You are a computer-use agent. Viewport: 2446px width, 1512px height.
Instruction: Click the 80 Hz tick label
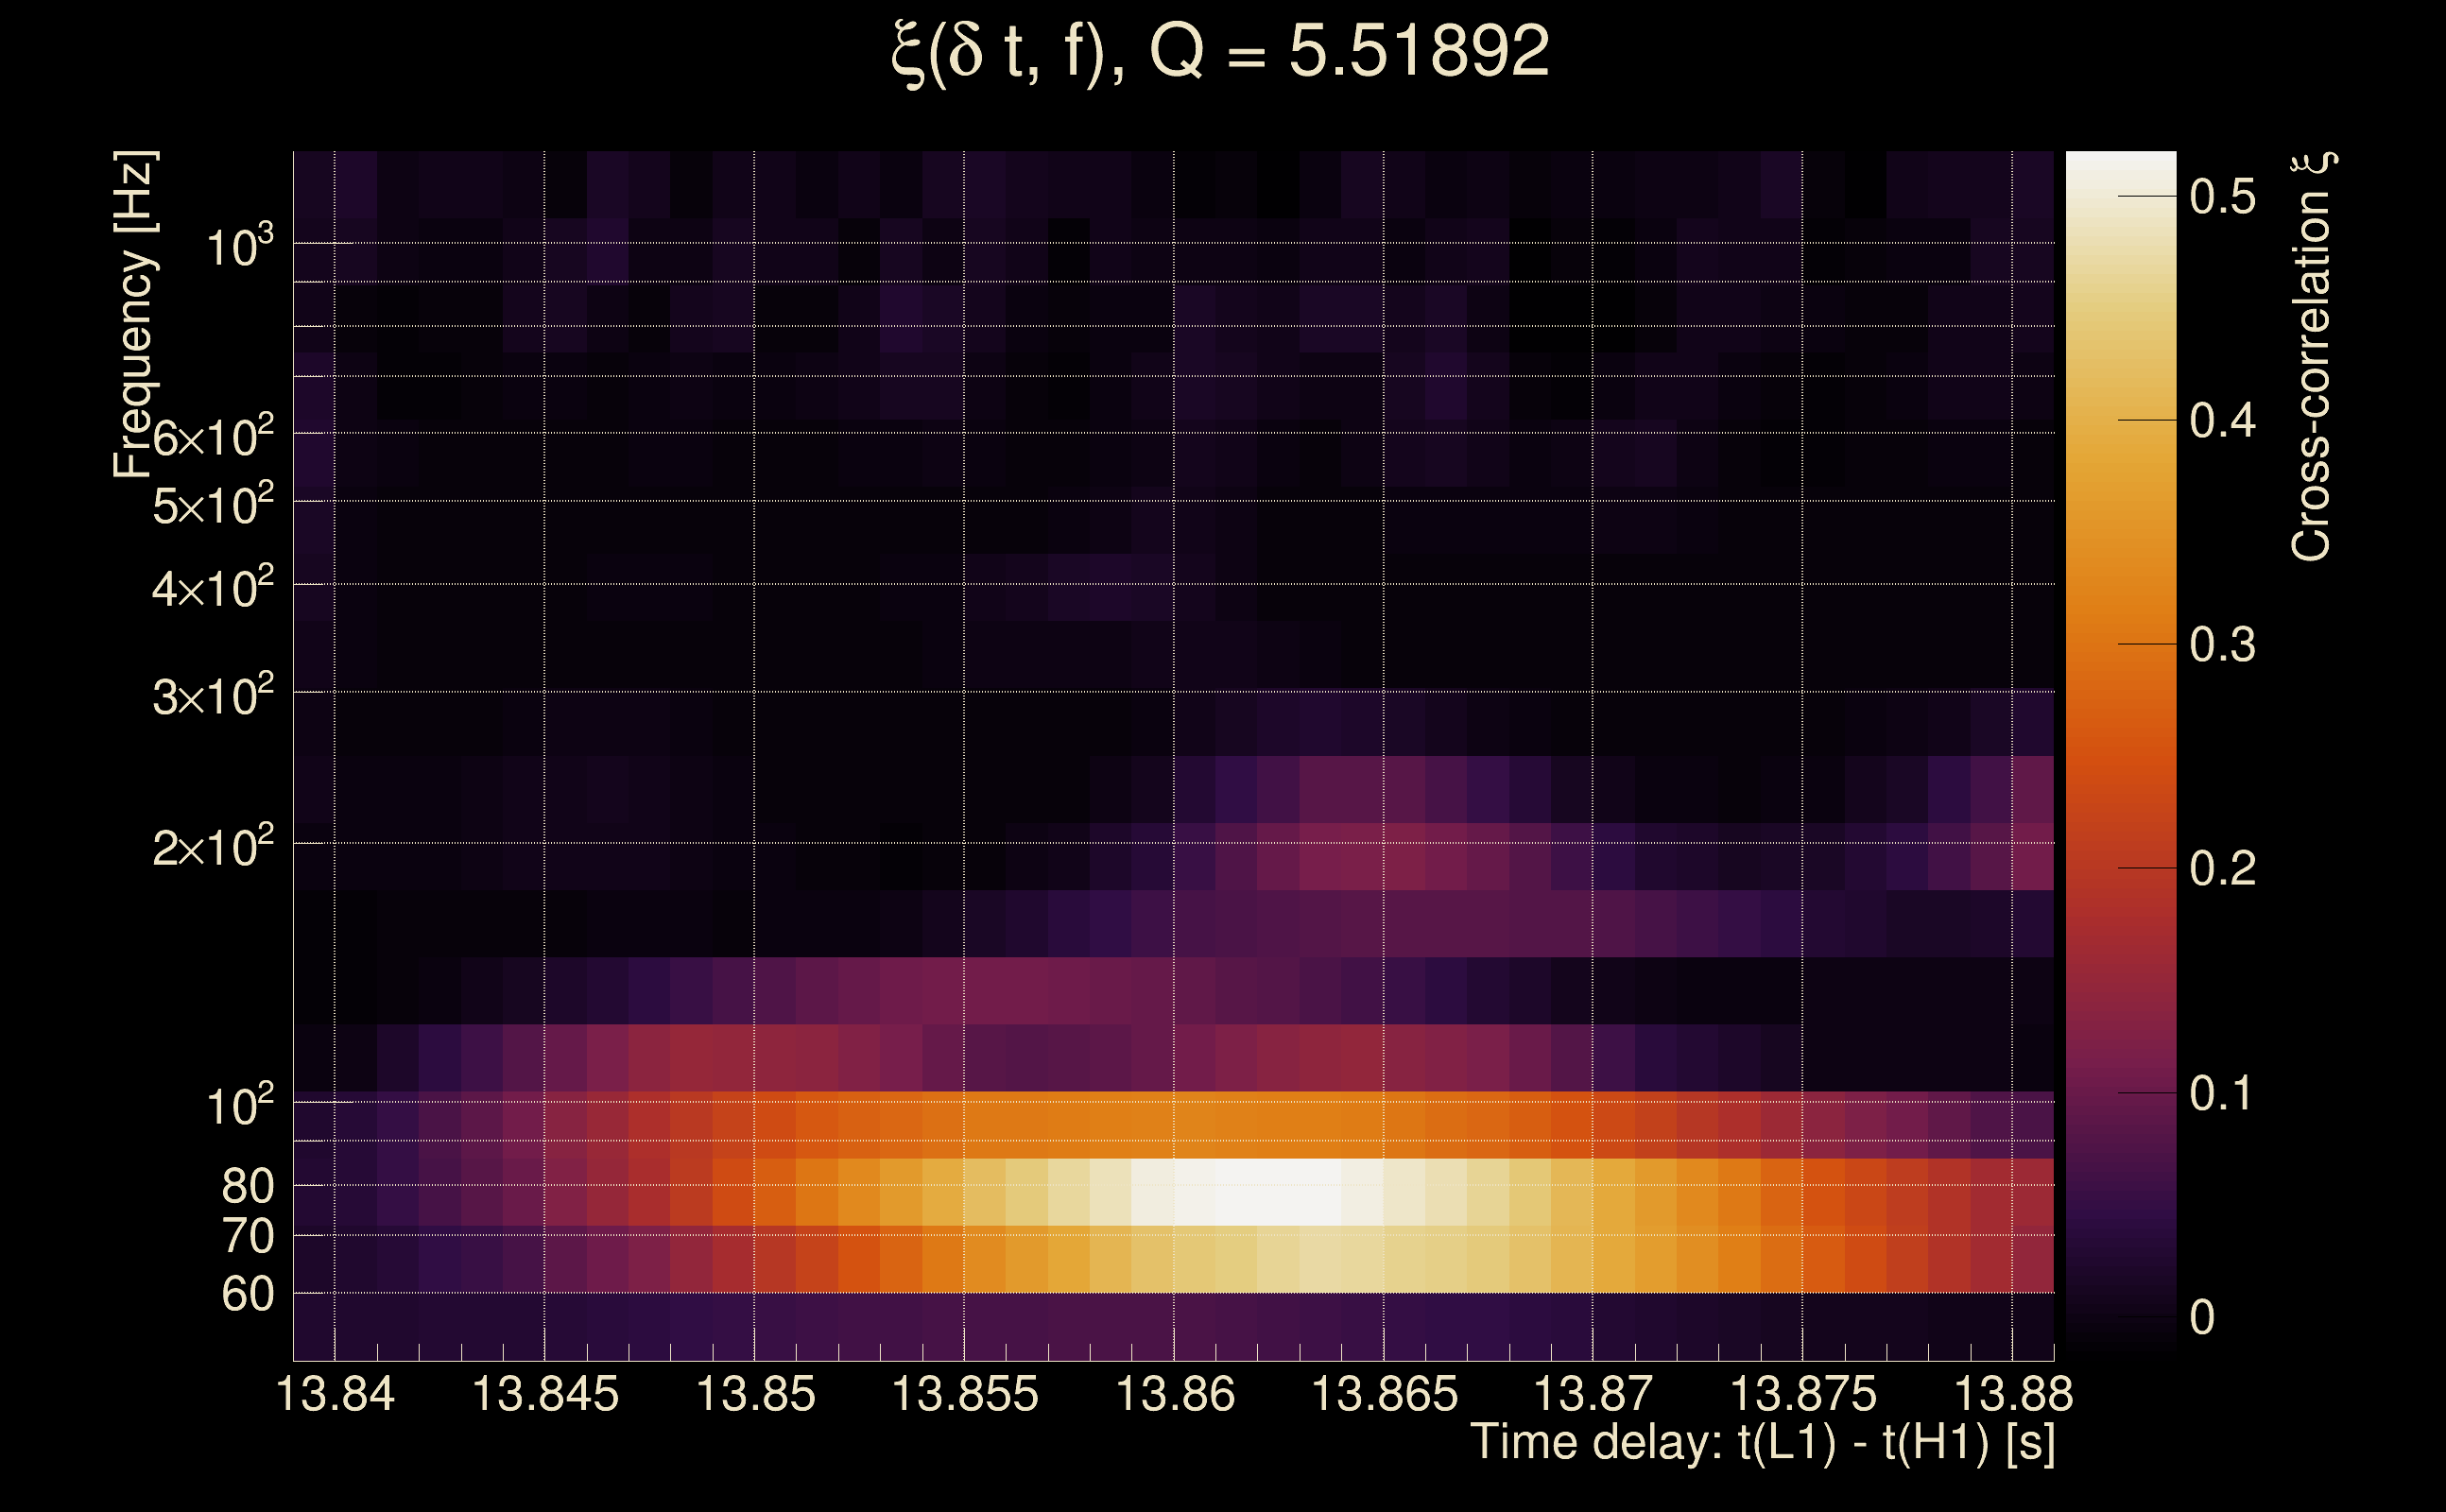(247, 1186)
